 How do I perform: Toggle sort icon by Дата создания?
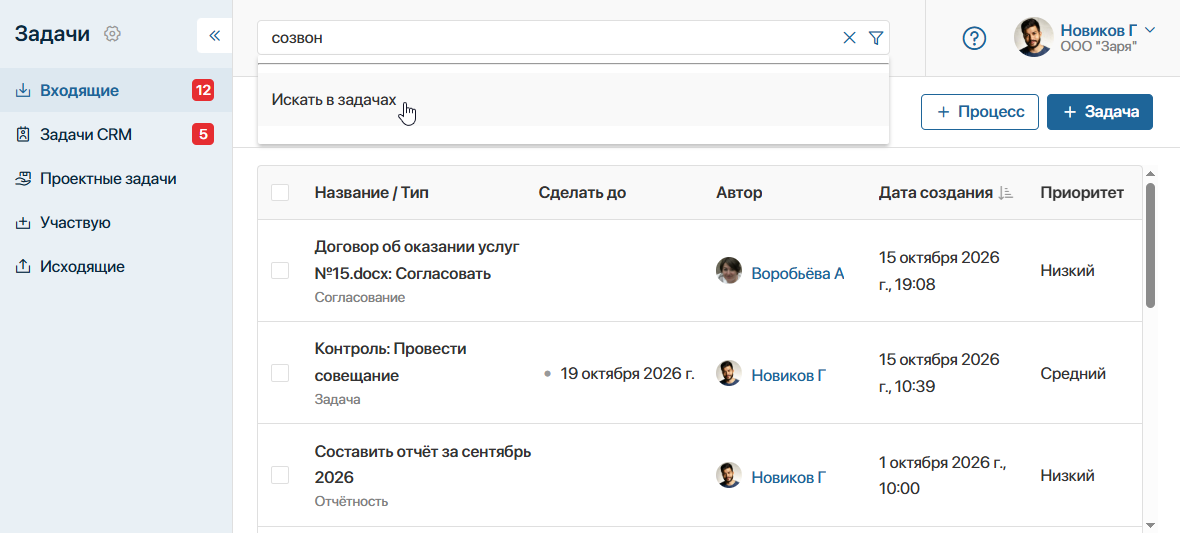point(1005,193)
